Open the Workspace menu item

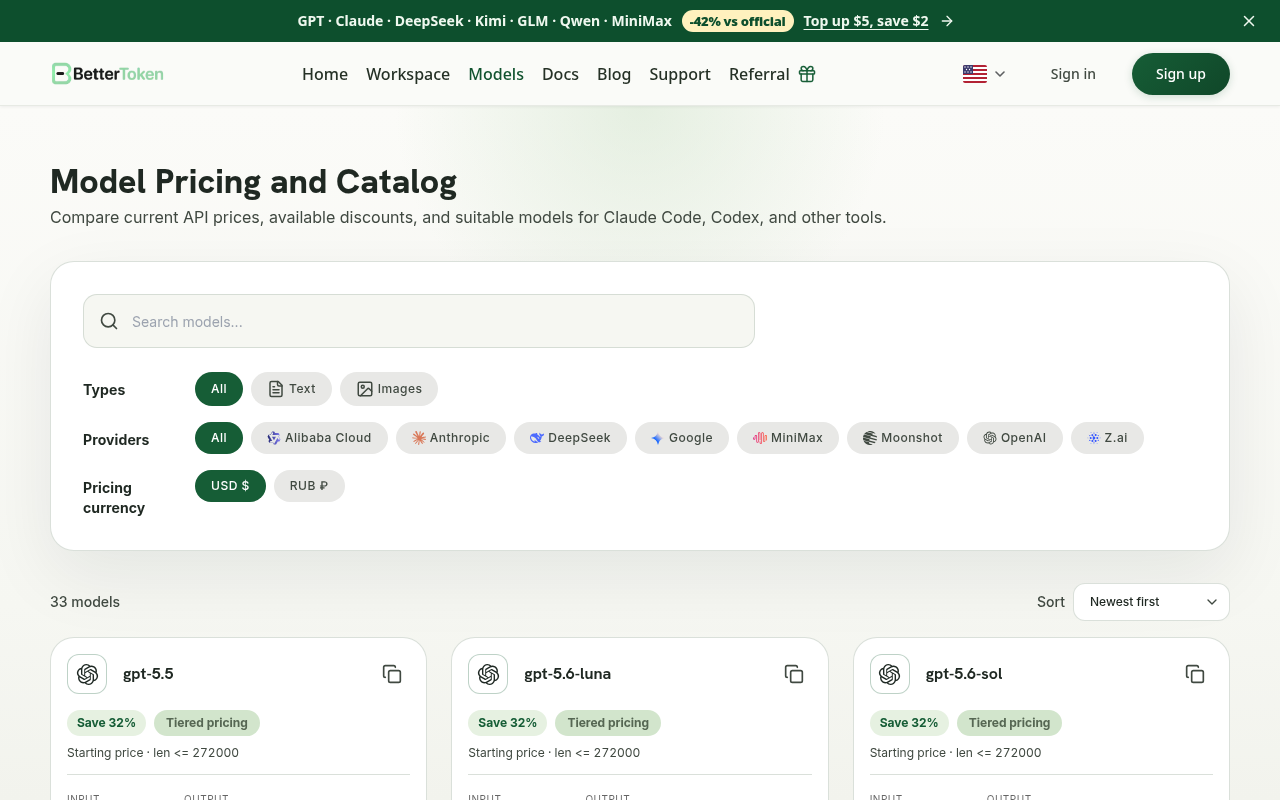click(x=408, y=74)
